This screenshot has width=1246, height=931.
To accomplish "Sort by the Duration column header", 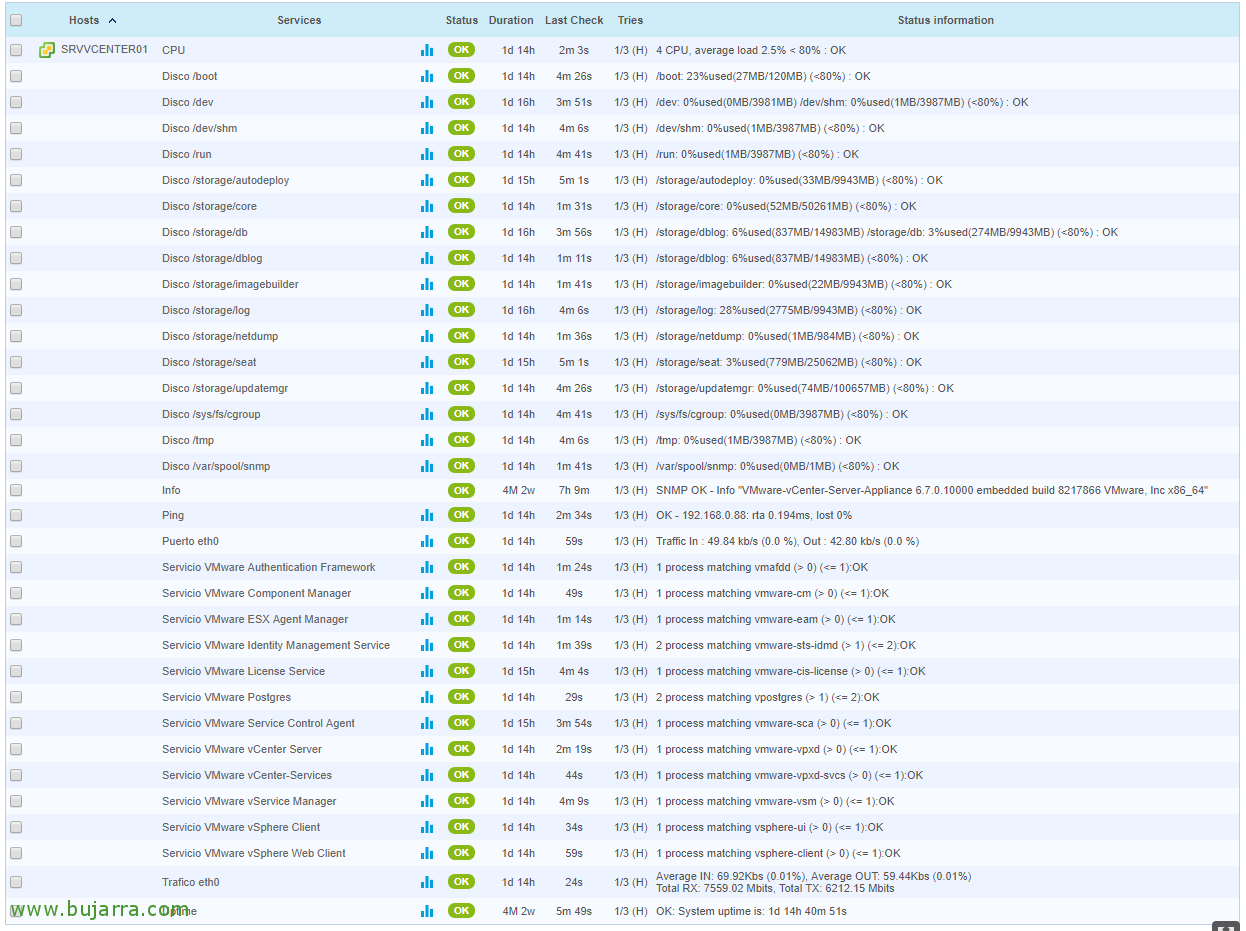I will tap(511, 20).
